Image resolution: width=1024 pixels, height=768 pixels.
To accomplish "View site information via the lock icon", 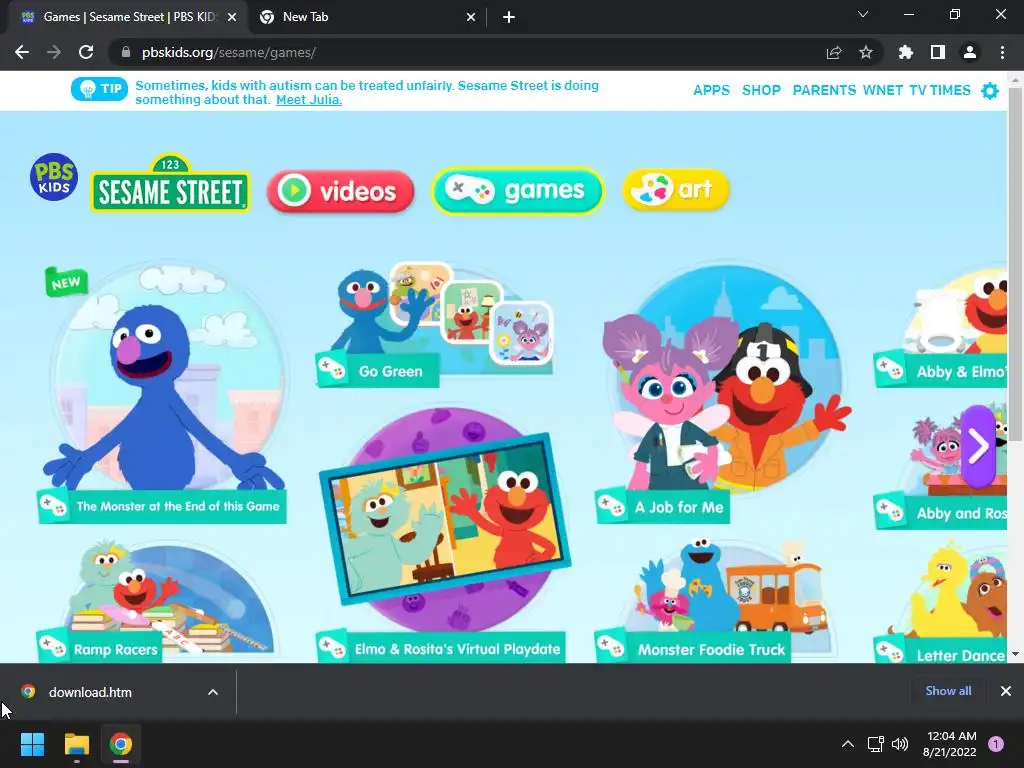I will (x=126, y=52).
